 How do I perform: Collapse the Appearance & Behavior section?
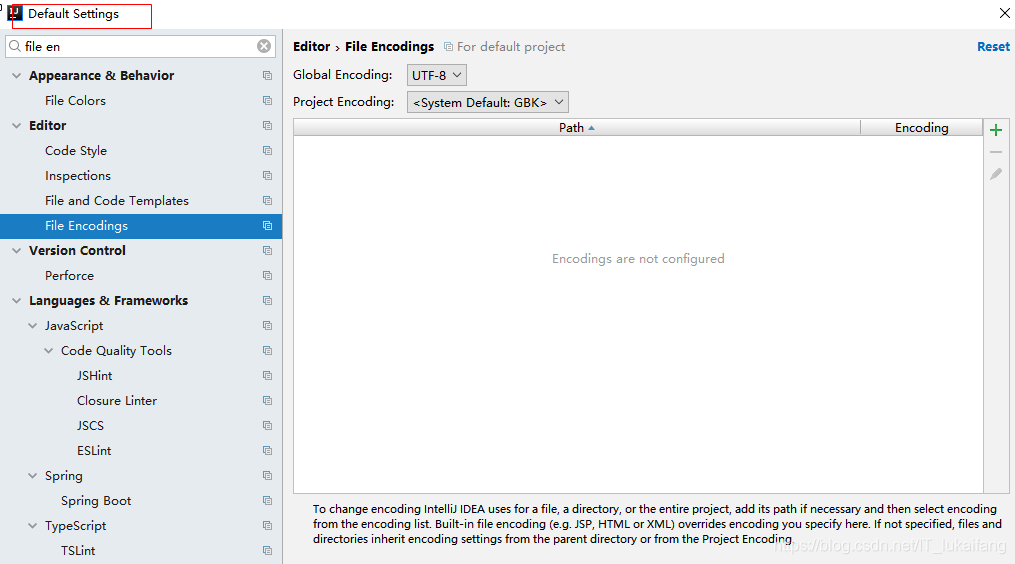click(x=17, y=76)
